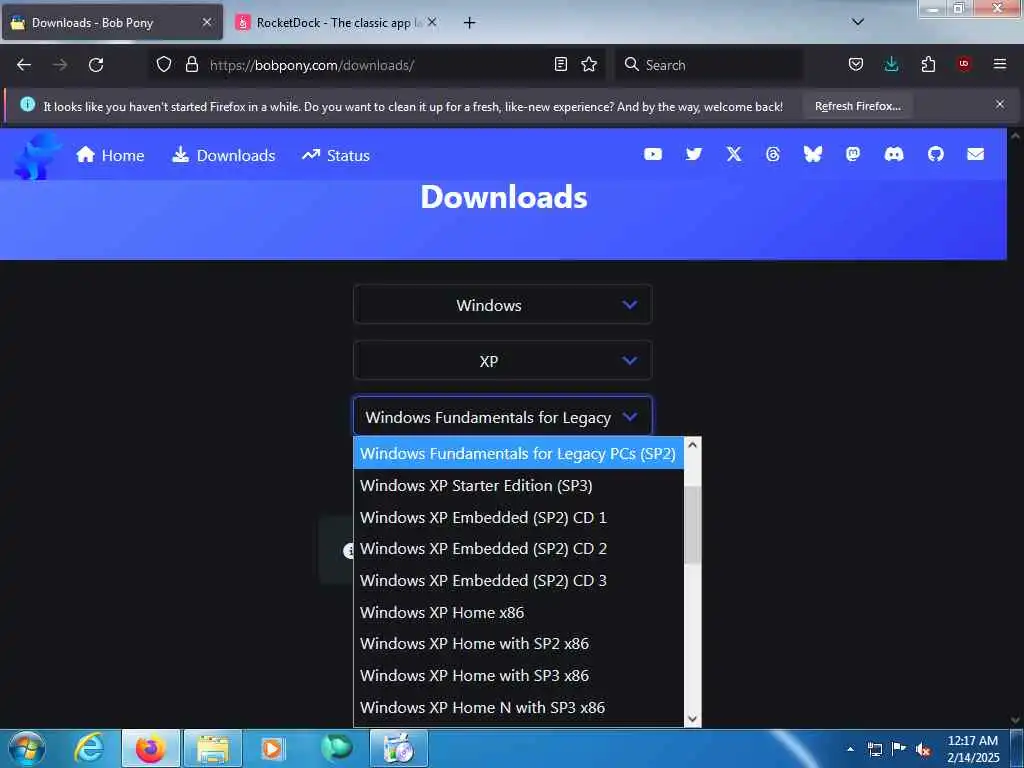Open the Downloads nav item
Viewport: 1024px width, 768px height.
(223, 155)
